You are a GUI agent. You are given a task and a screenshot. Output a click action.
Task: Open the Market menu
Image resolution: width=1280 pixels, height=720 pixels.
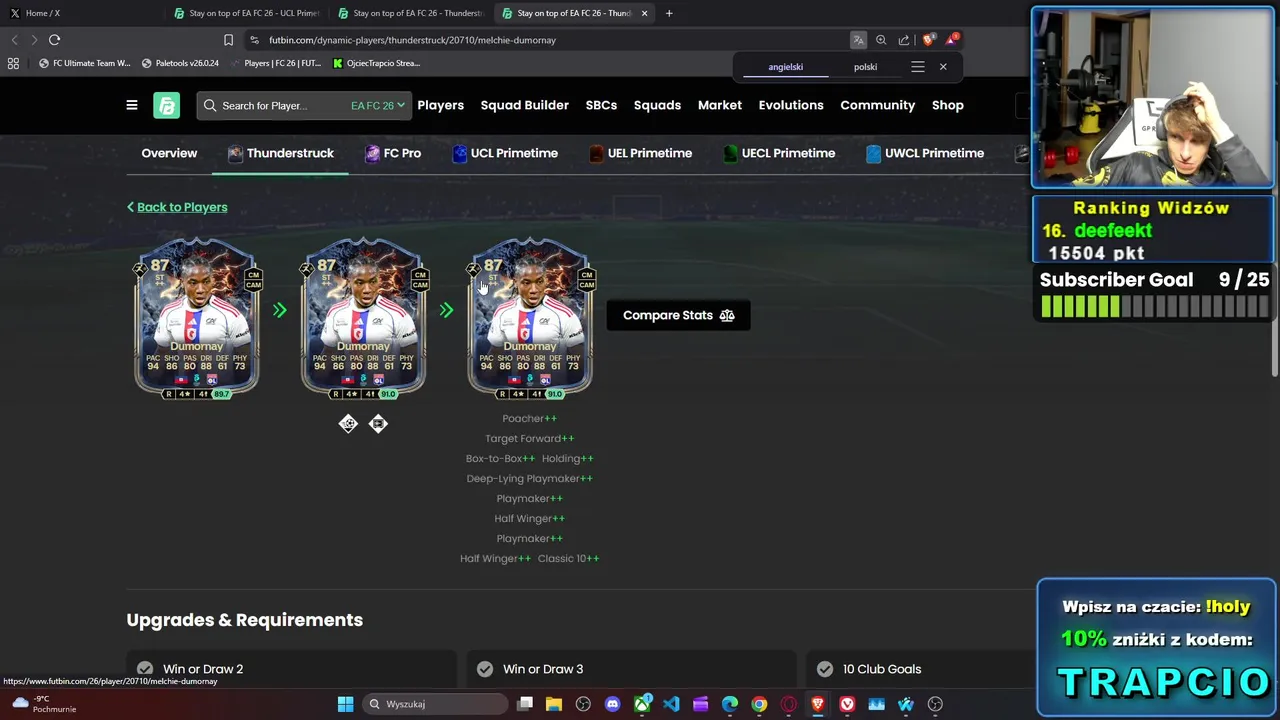pos(720,105)
